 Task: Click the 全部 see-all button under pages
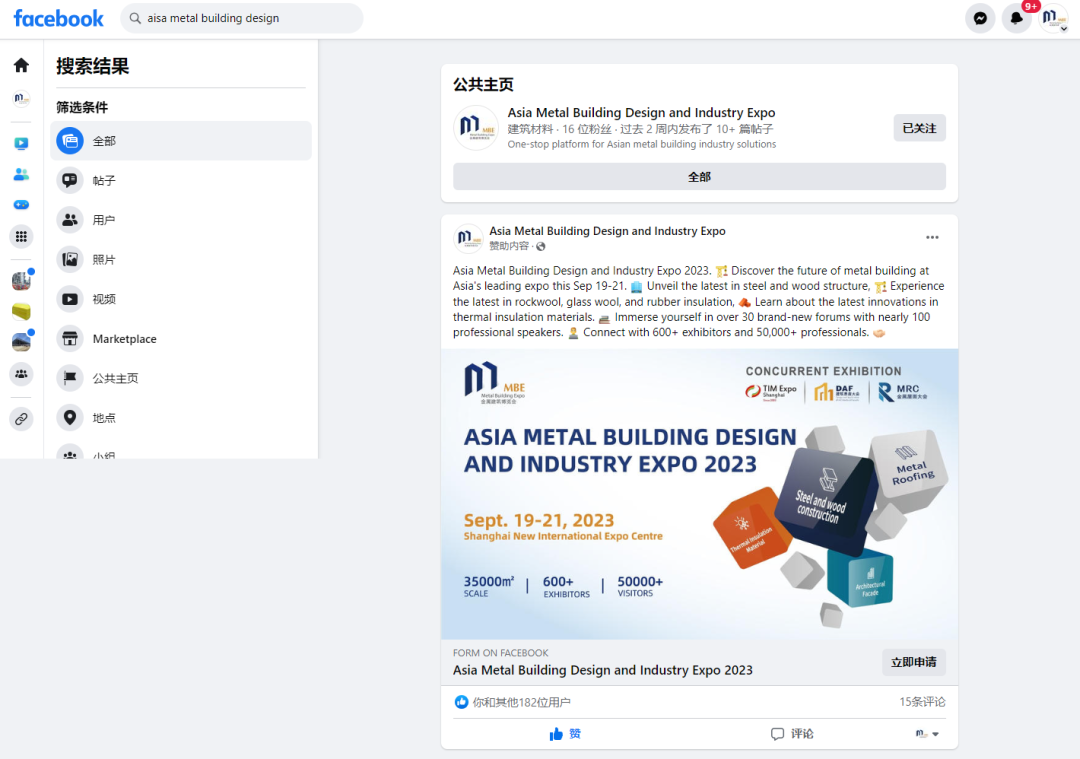point(699,177)
